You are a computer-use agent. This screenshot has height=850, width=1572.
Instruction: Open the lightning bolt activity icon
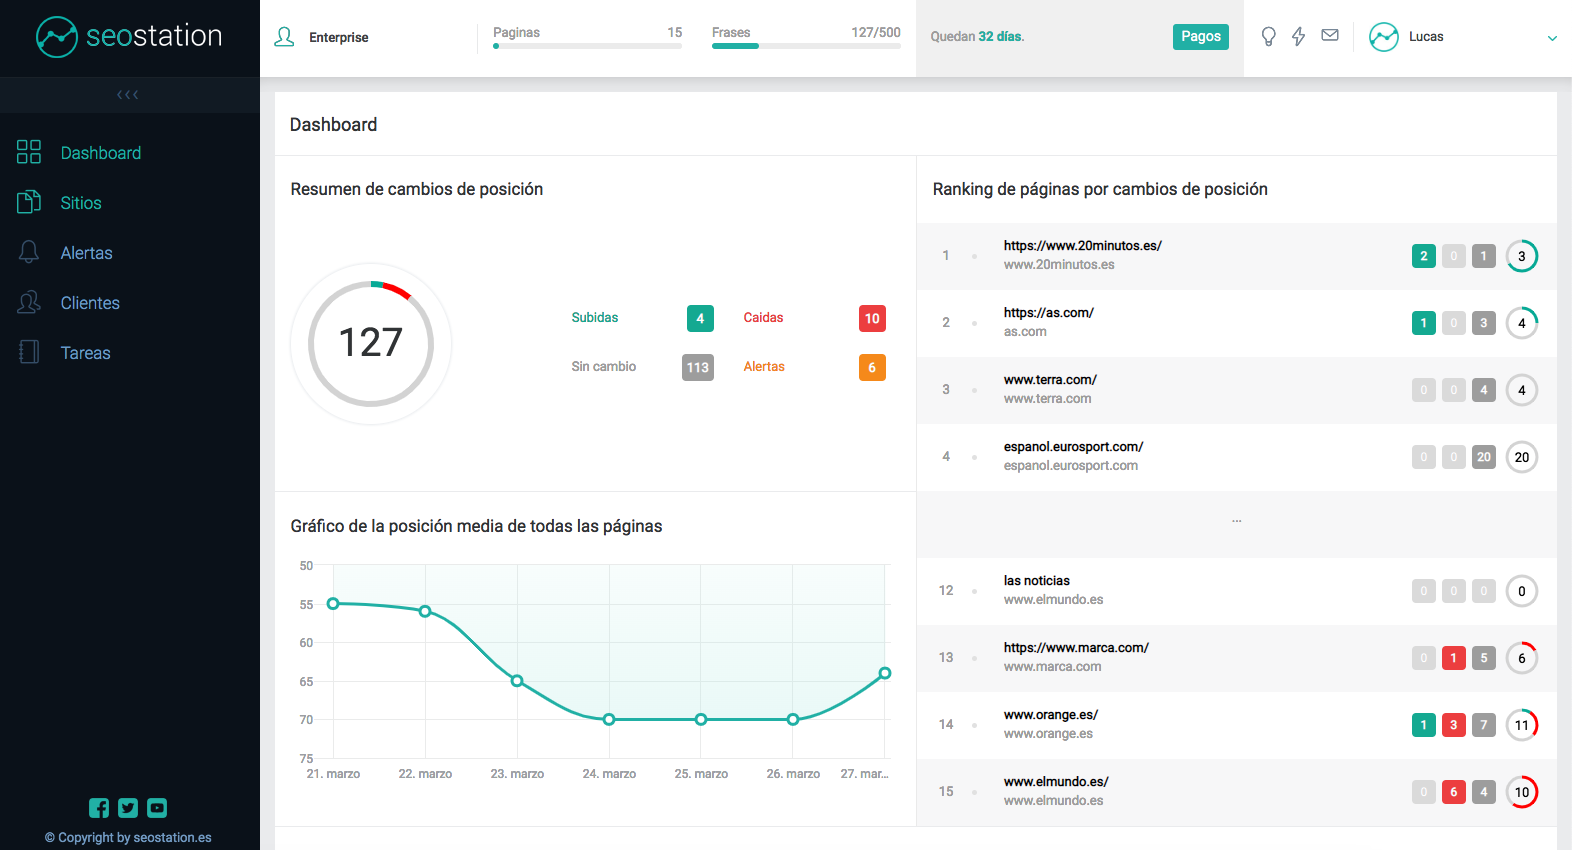[1298, 37]
